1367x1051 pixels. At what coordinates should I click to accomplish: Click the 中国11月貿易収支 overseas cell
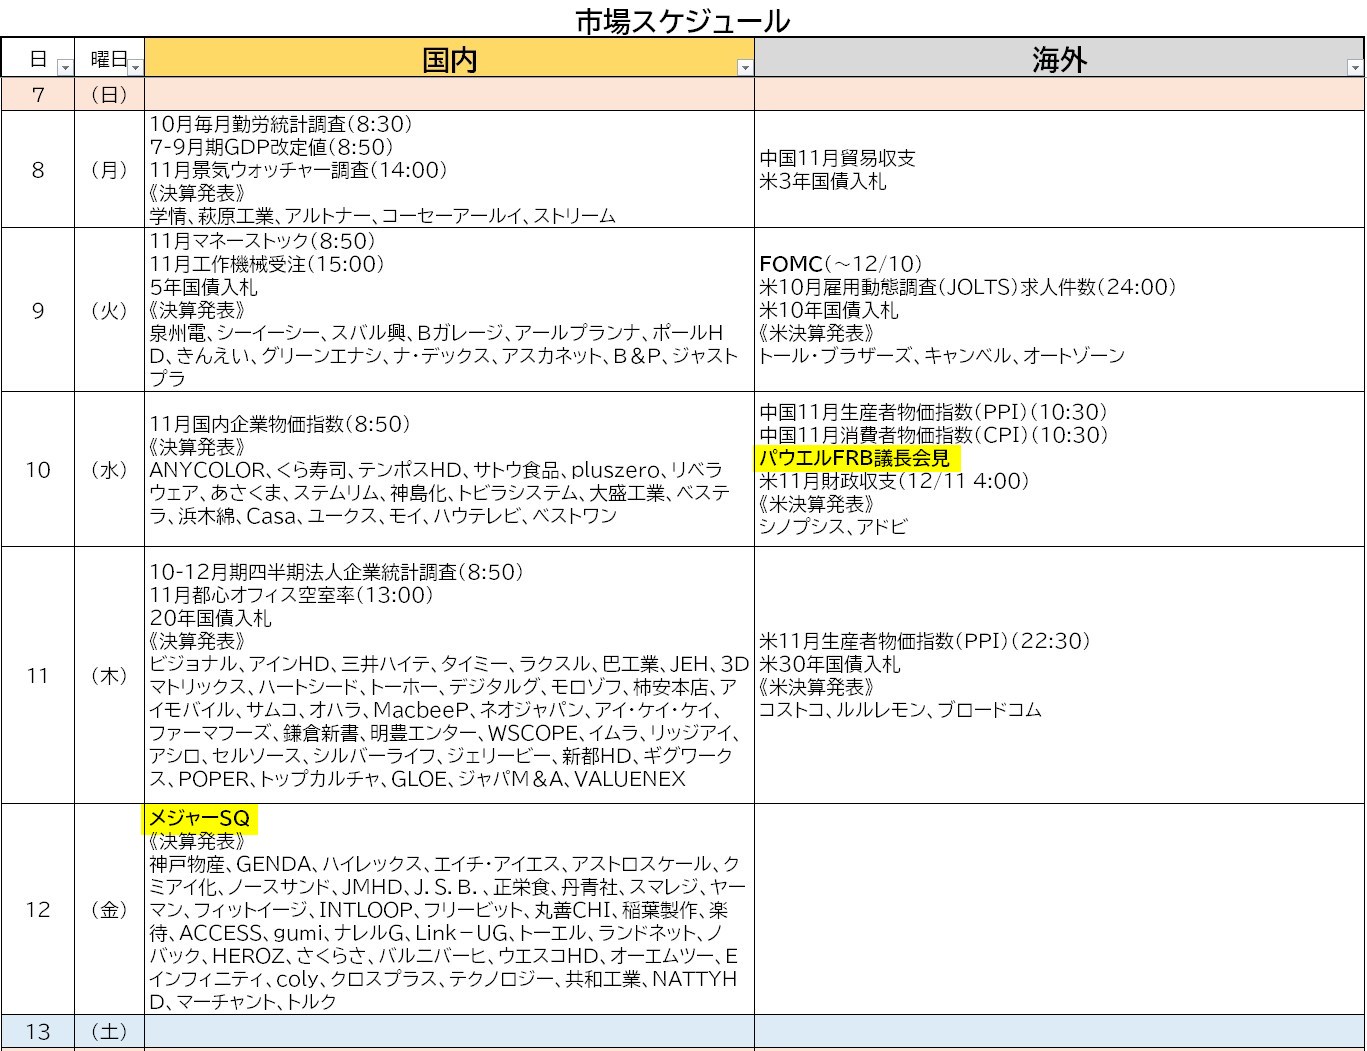[837, 158]
